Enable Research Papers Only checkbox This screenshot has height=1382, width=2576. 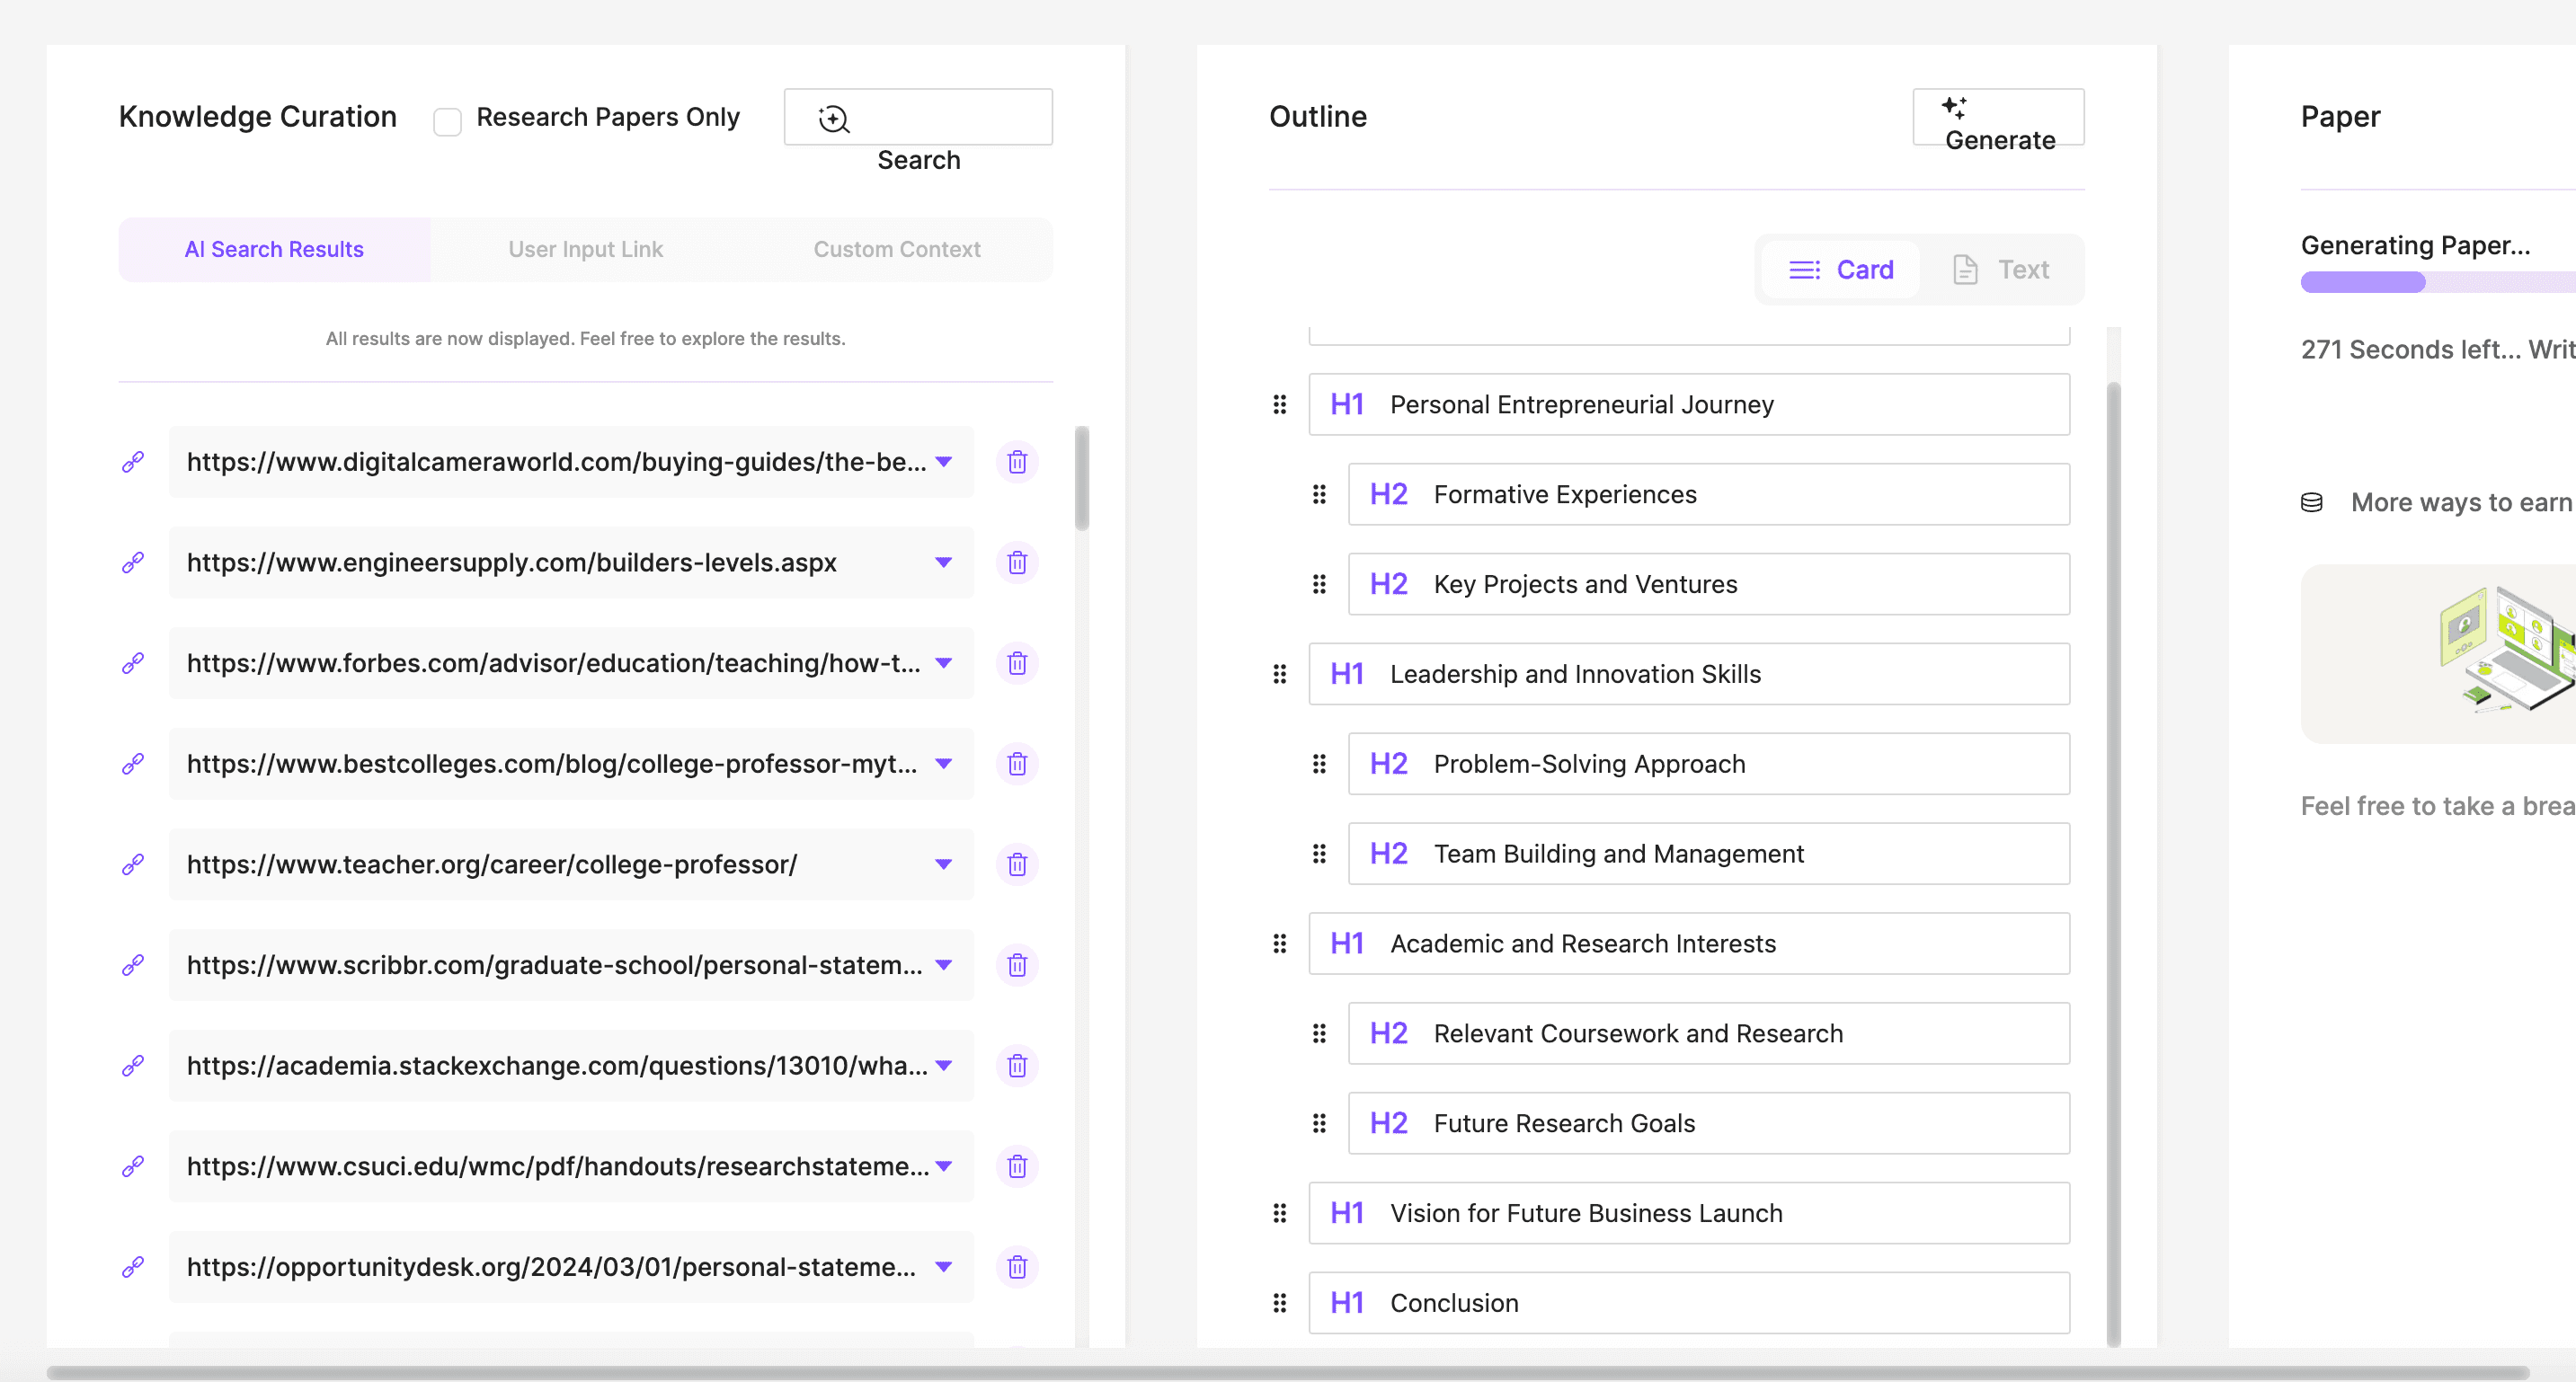click(447, 122)
